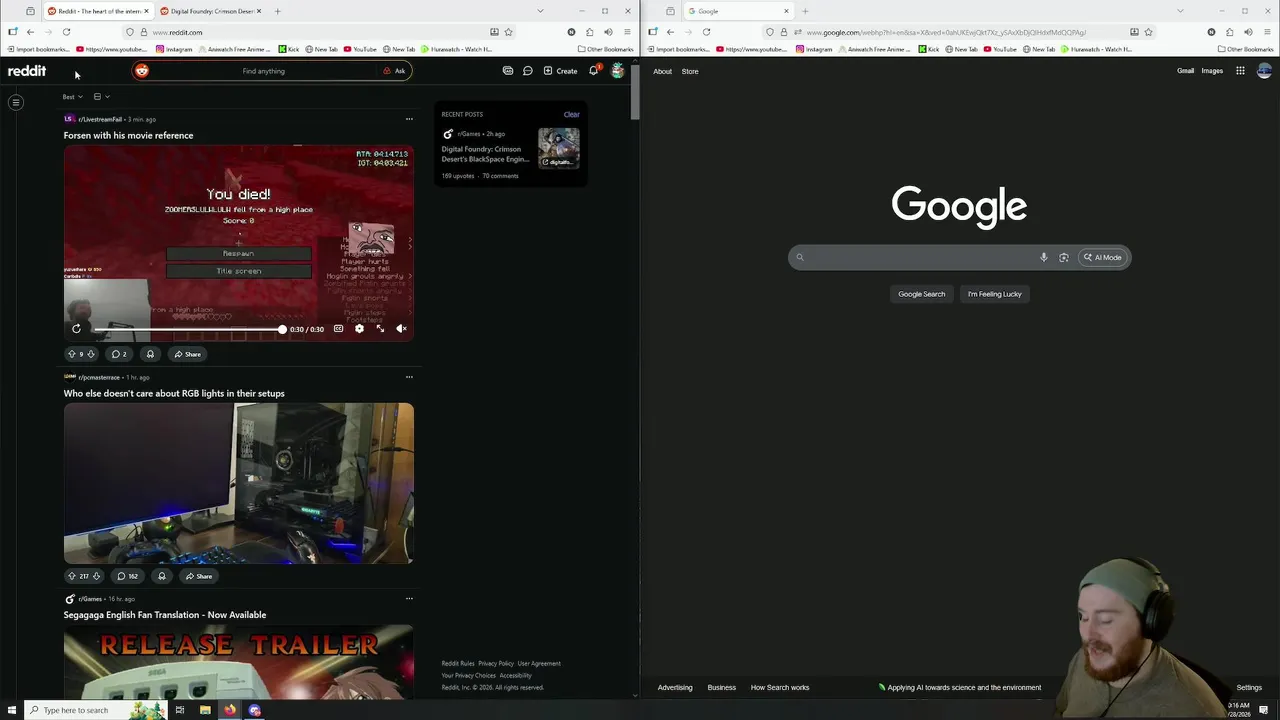
Task: Give award to Forsen post
Action: click(x=150, y=354)
